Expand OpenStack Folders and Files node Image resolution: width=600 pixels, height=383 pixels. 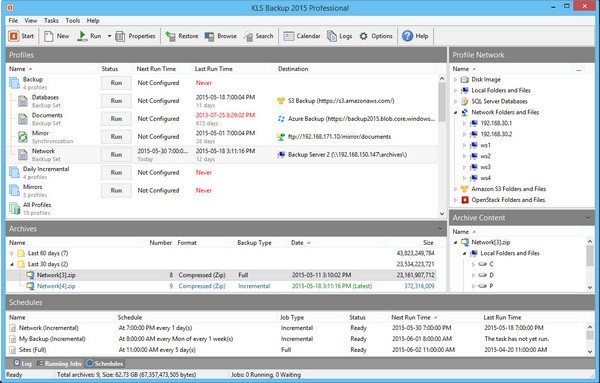coord(455,200)
